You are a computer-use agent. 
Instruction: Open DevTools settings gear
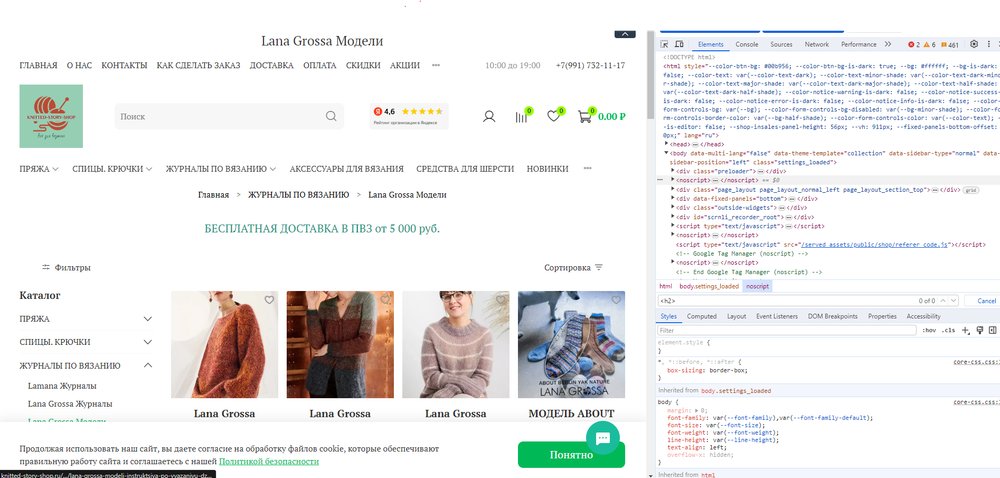pyautogui.click(x=974, y=45)
